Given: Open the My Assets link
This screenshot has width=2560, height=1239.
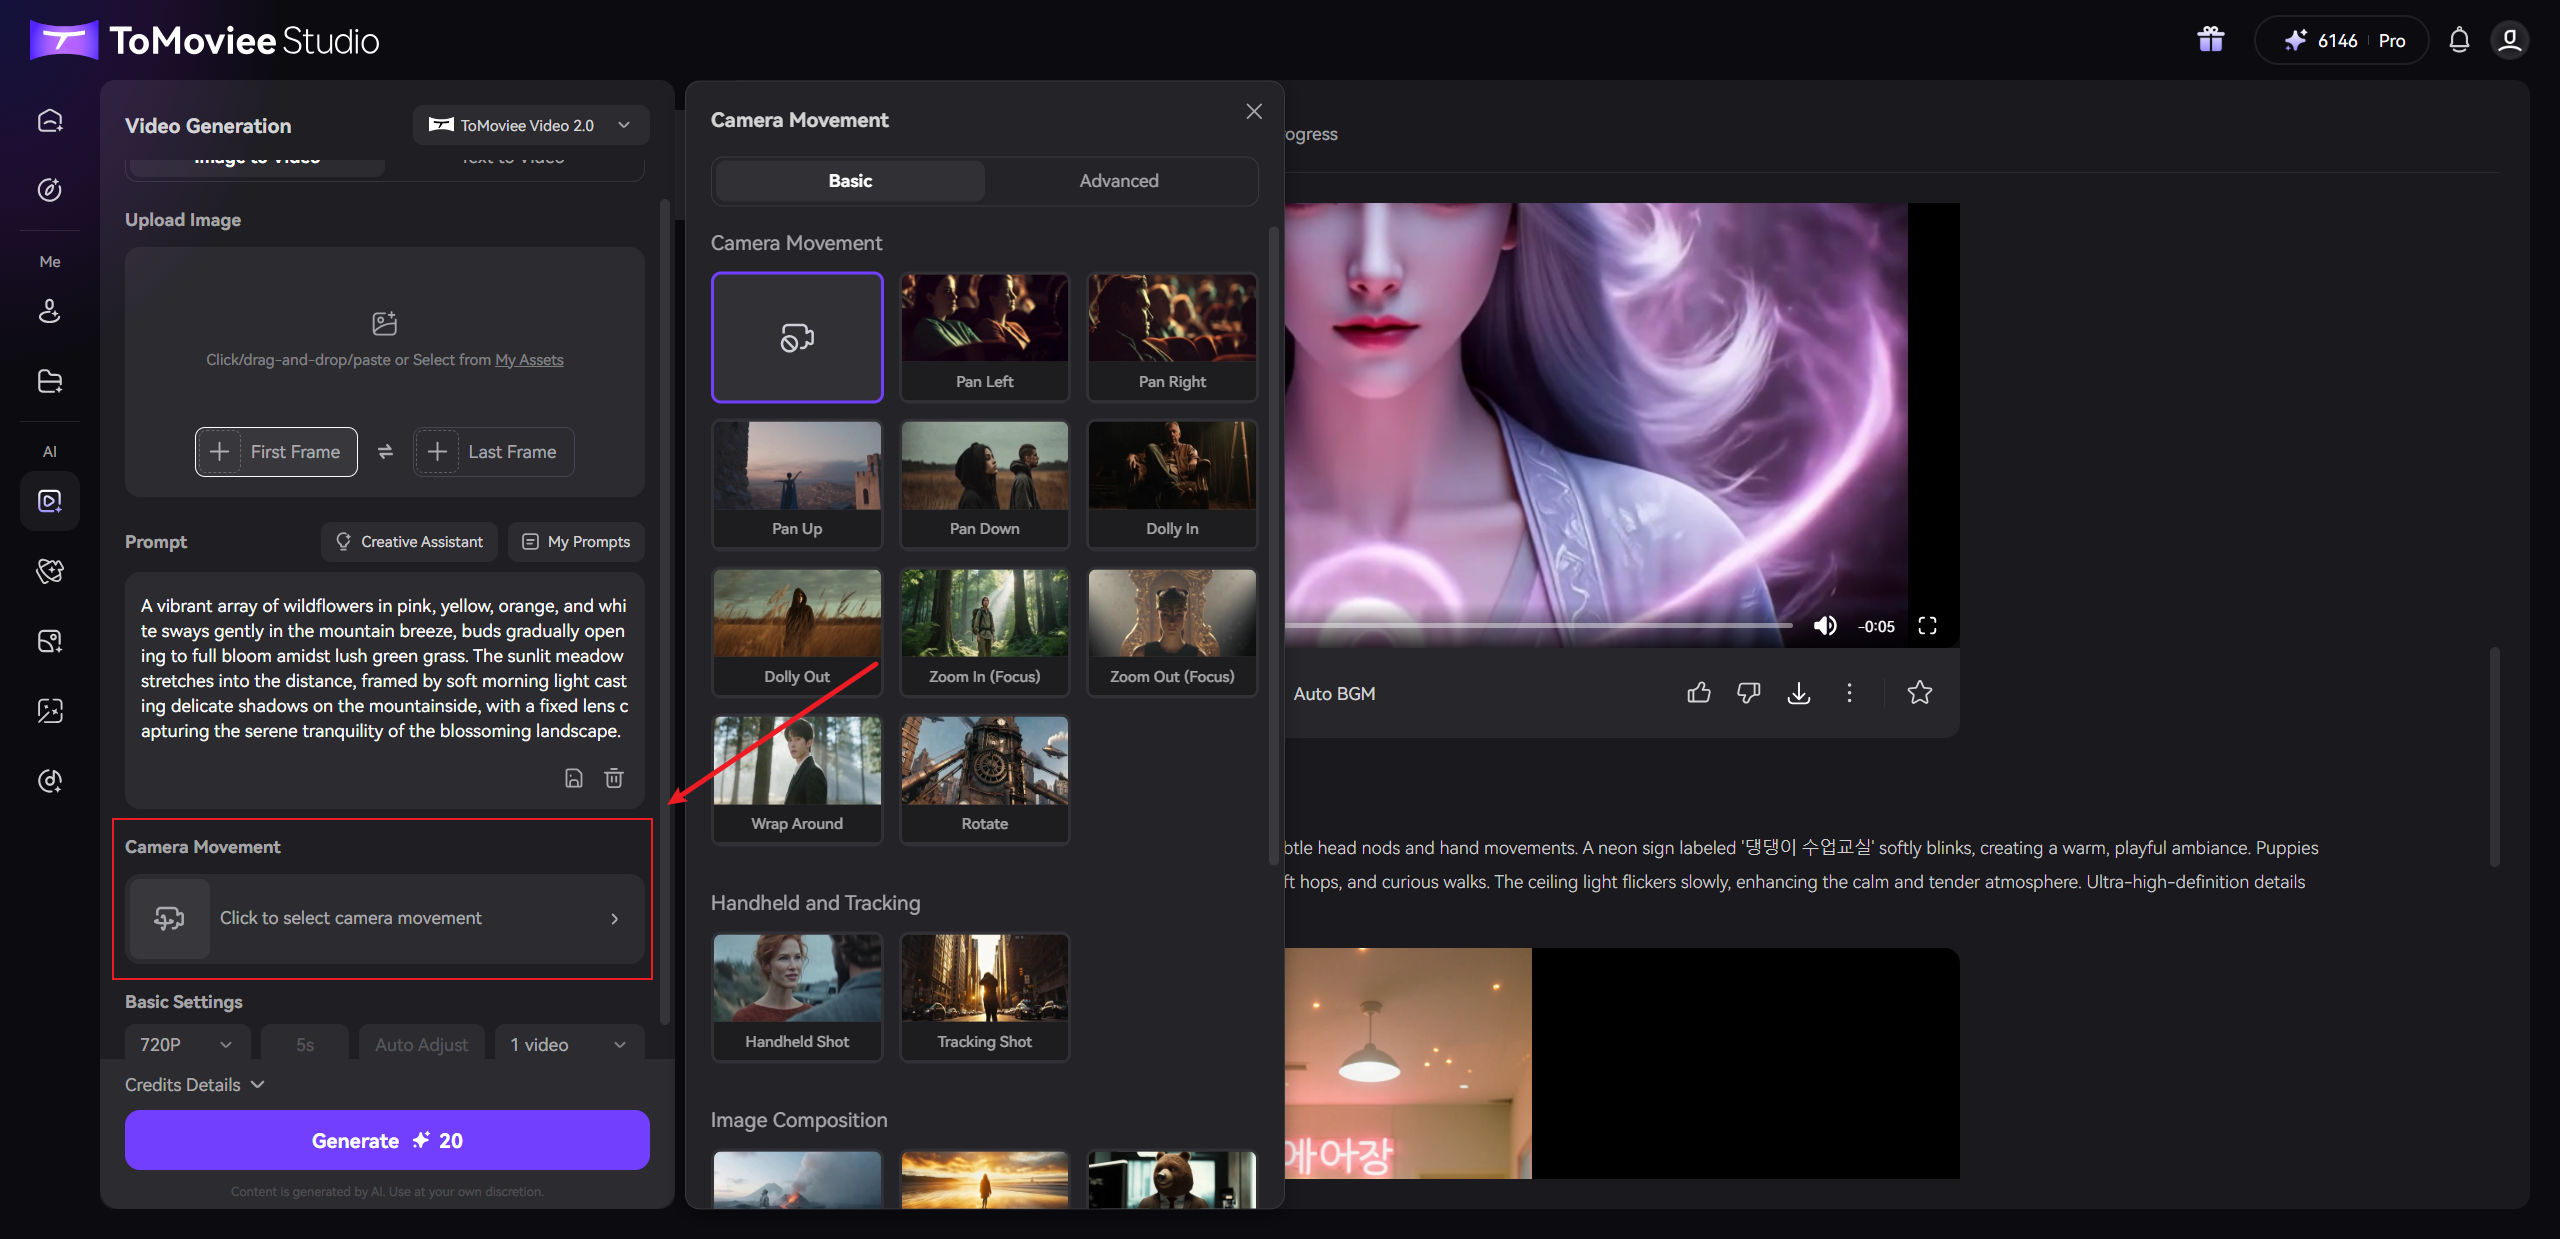Looking at the screenshot, I should coord(529,360).
